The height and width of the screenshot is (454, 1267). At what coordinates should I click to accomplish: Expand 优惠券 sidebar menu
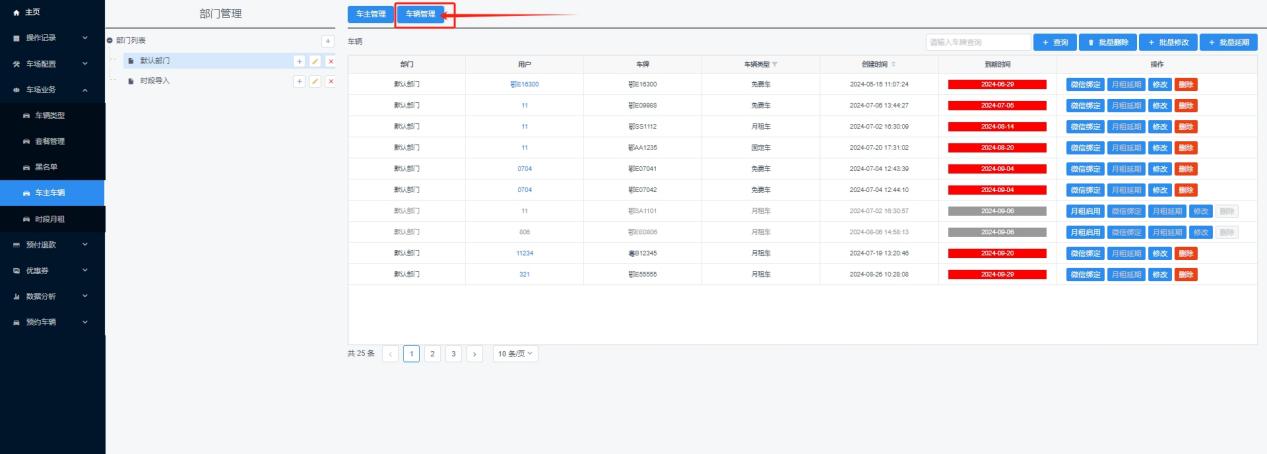52,270
